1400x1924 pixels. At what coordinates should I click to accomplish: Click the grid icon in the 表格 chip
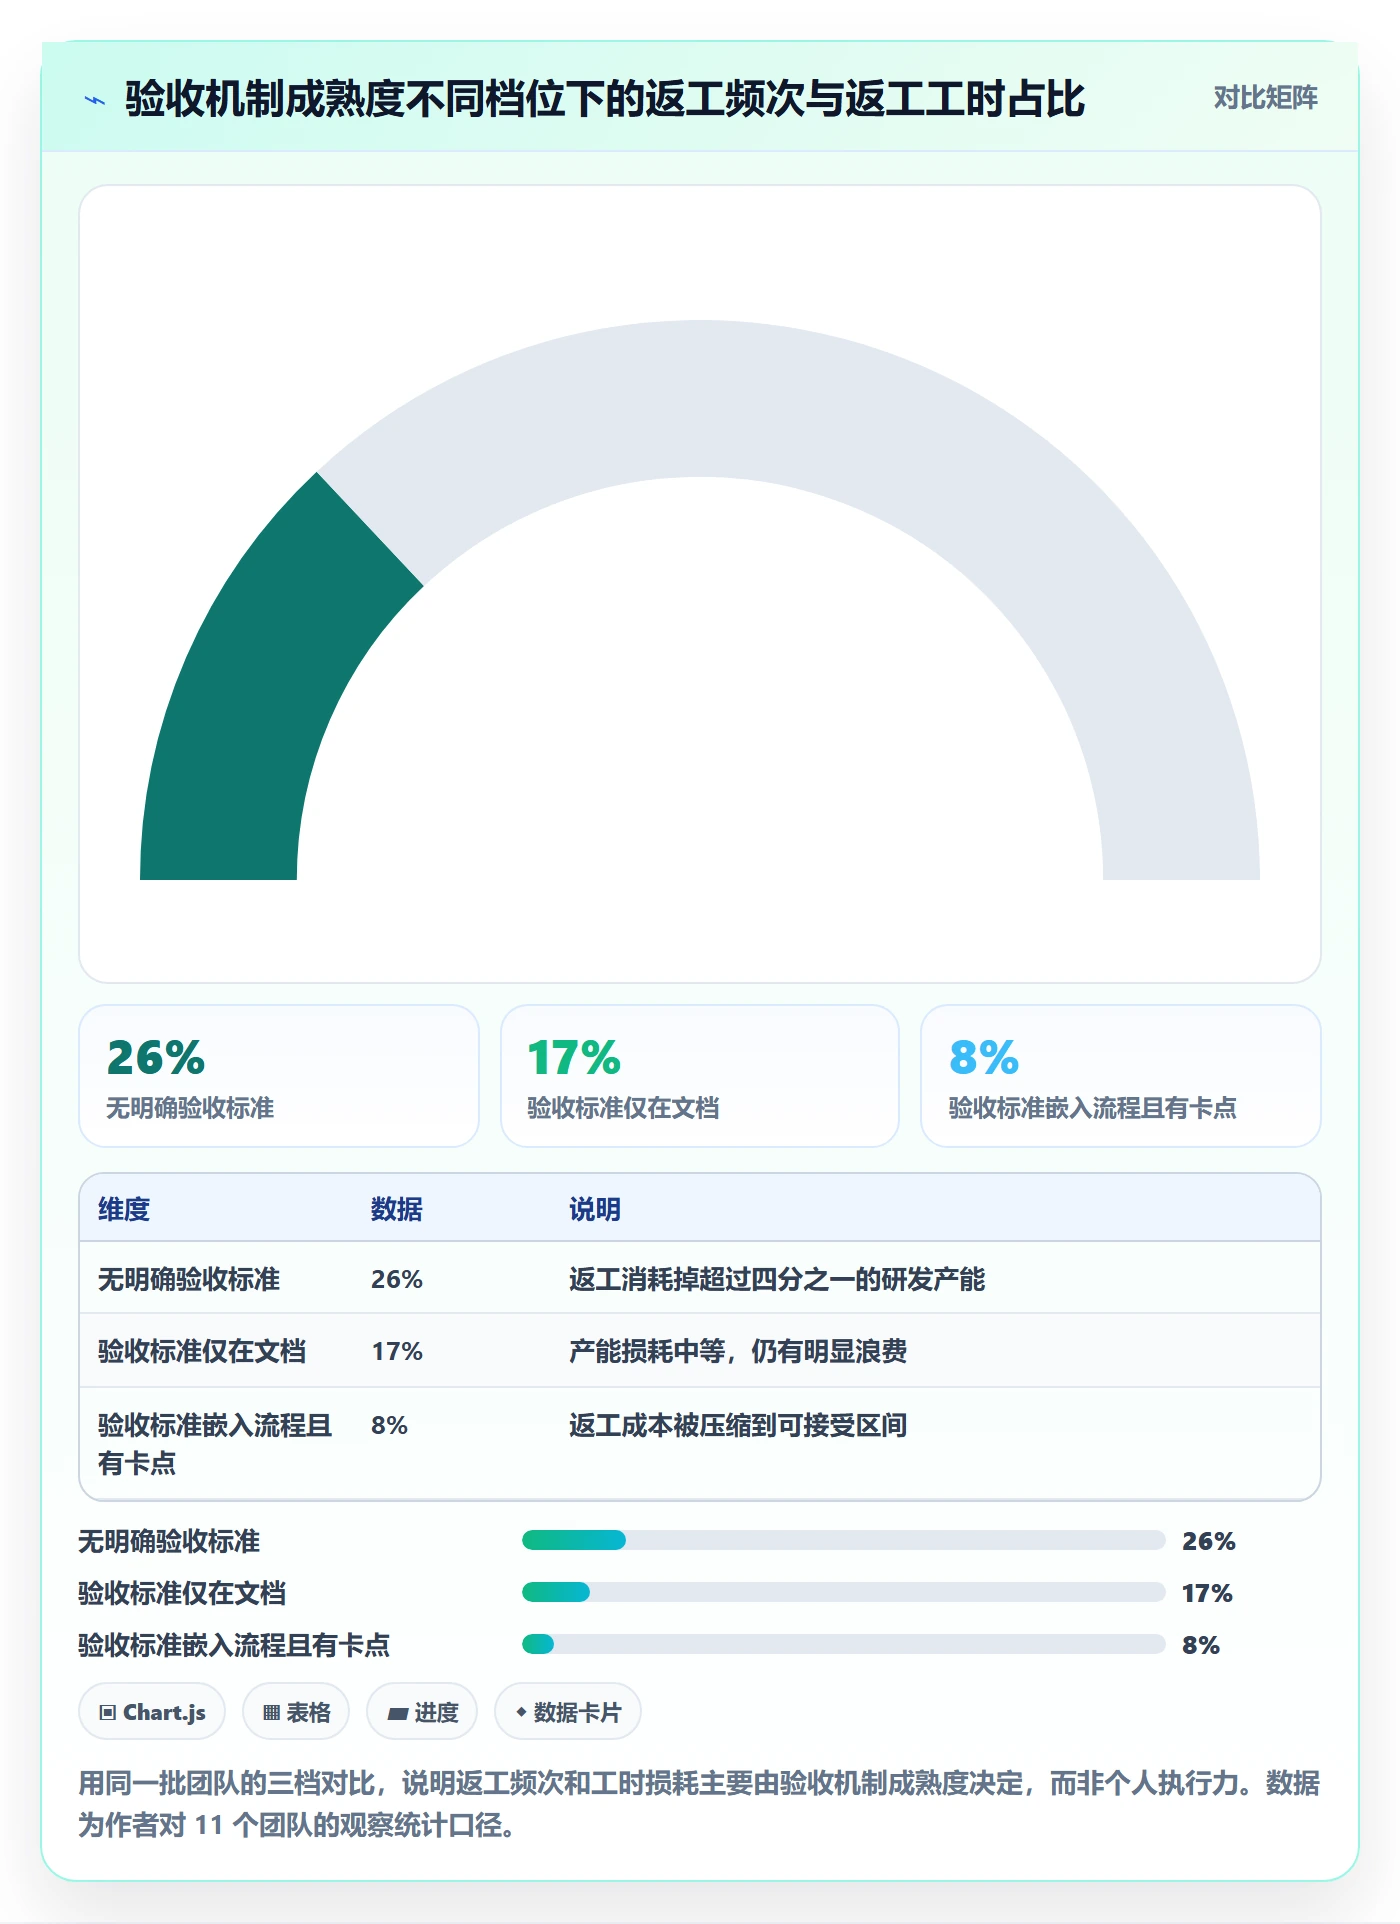(x=272, y=1713)
